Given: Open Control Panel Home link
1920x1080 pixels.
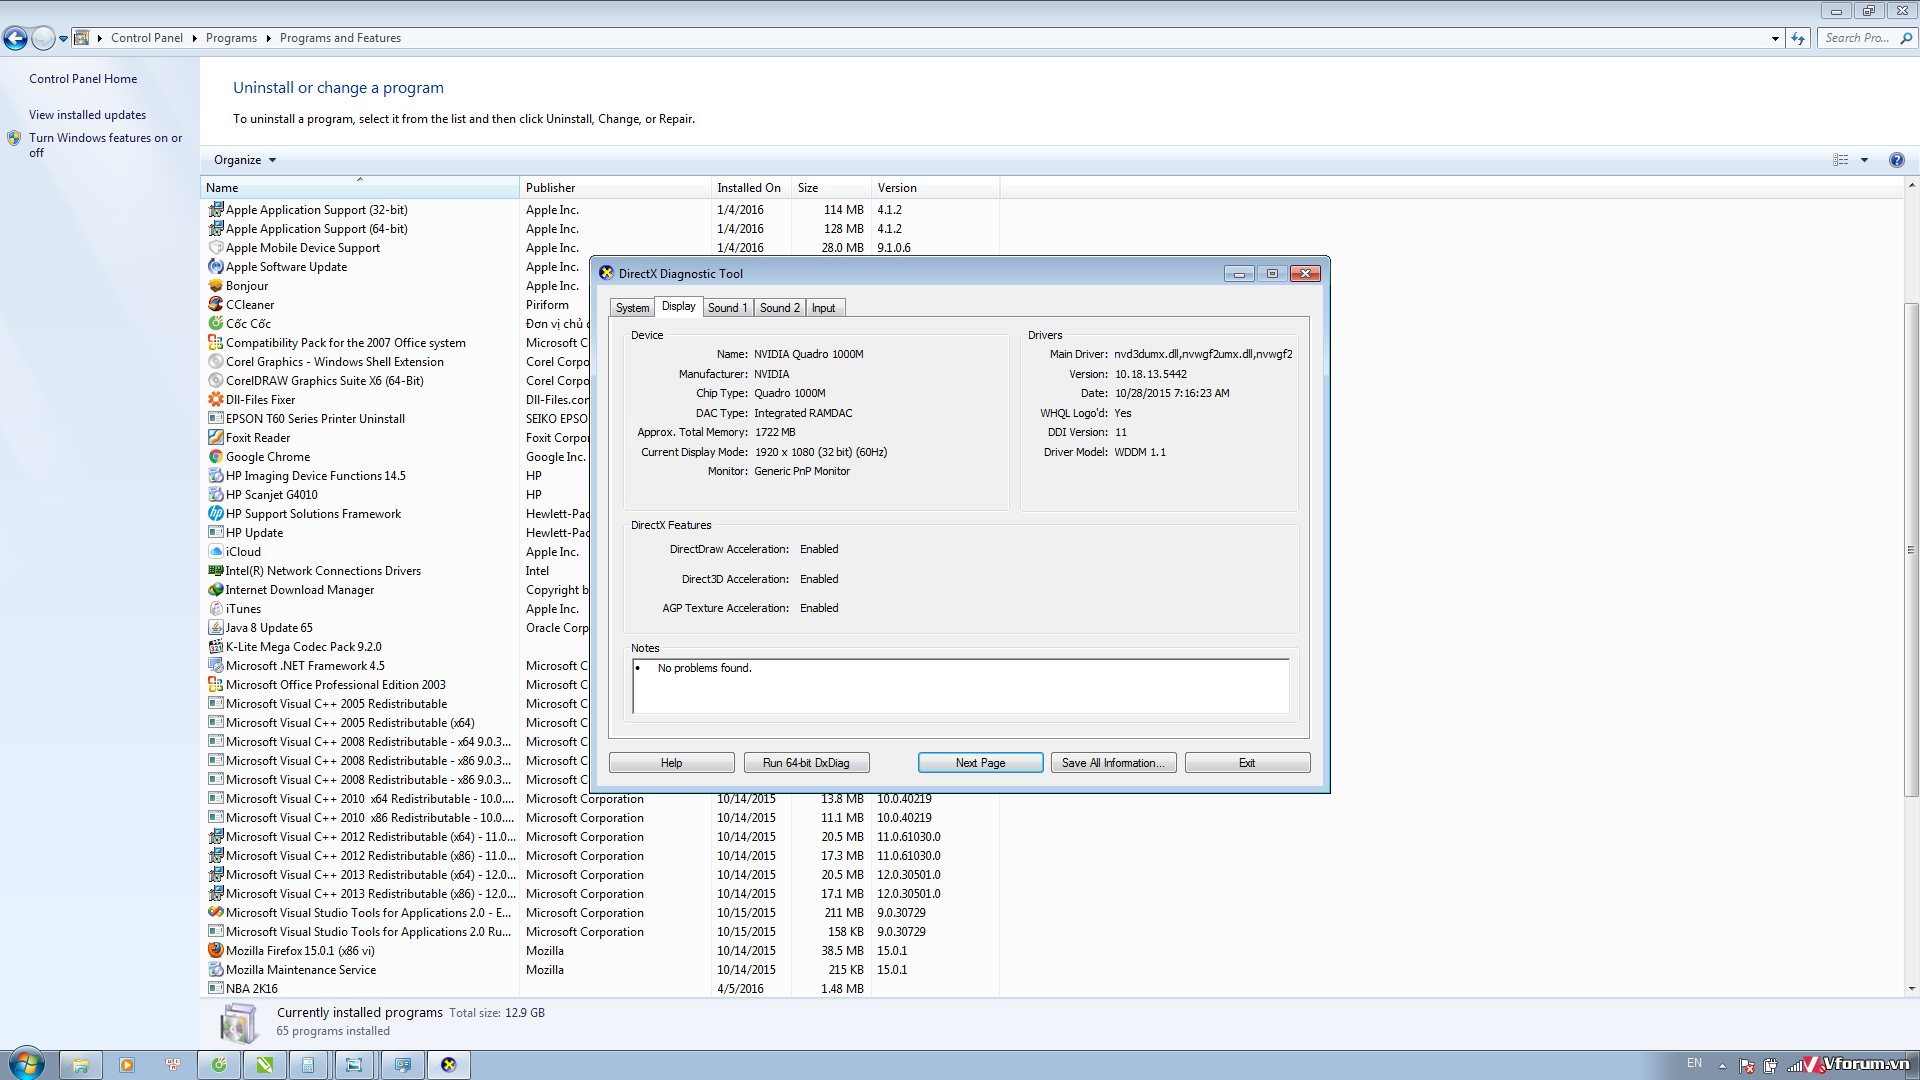Looking at the screenshot, I should click(83, 79).
